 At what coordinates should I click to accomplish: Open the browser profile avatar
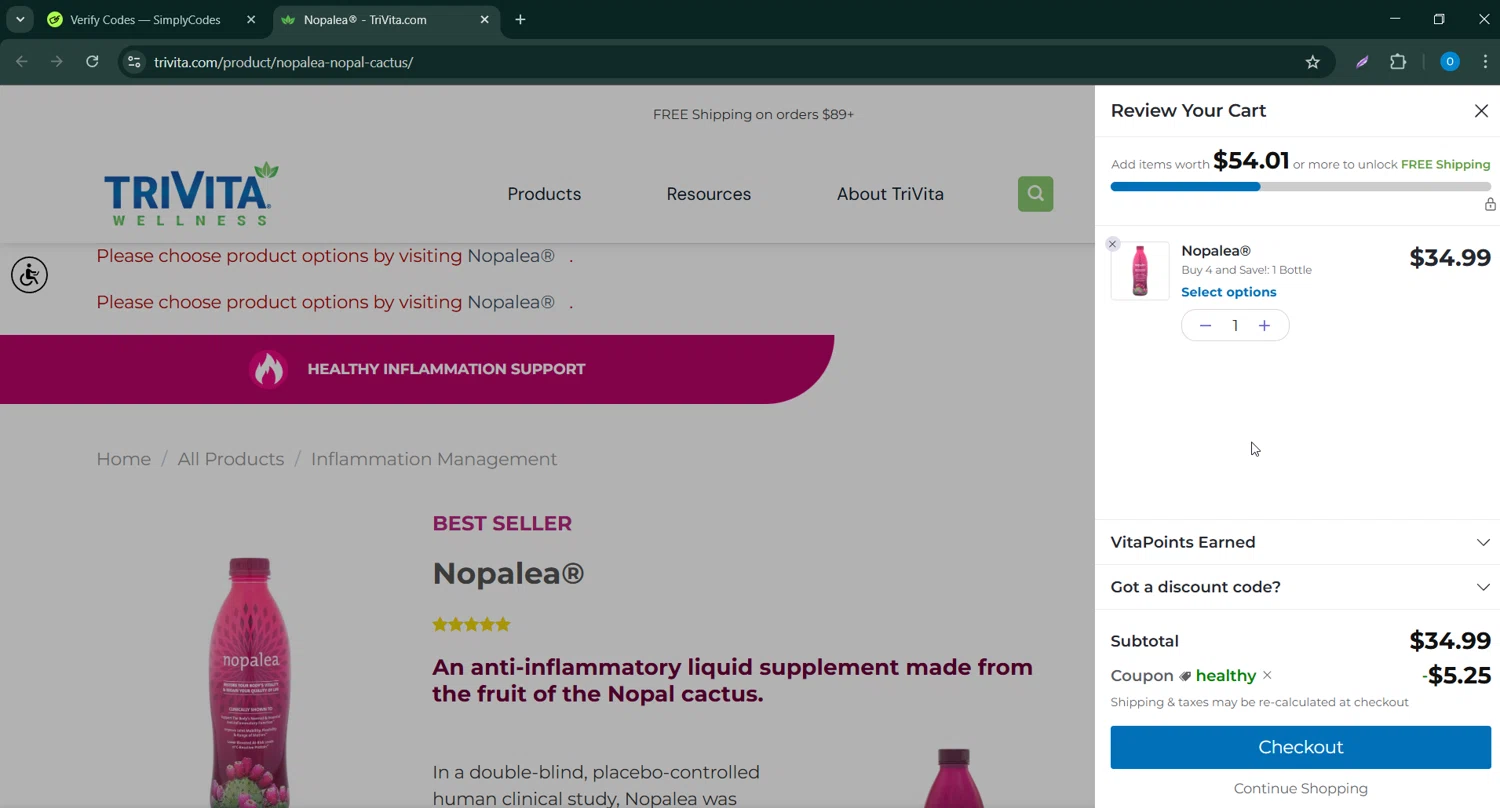(x=1449, y=62)
